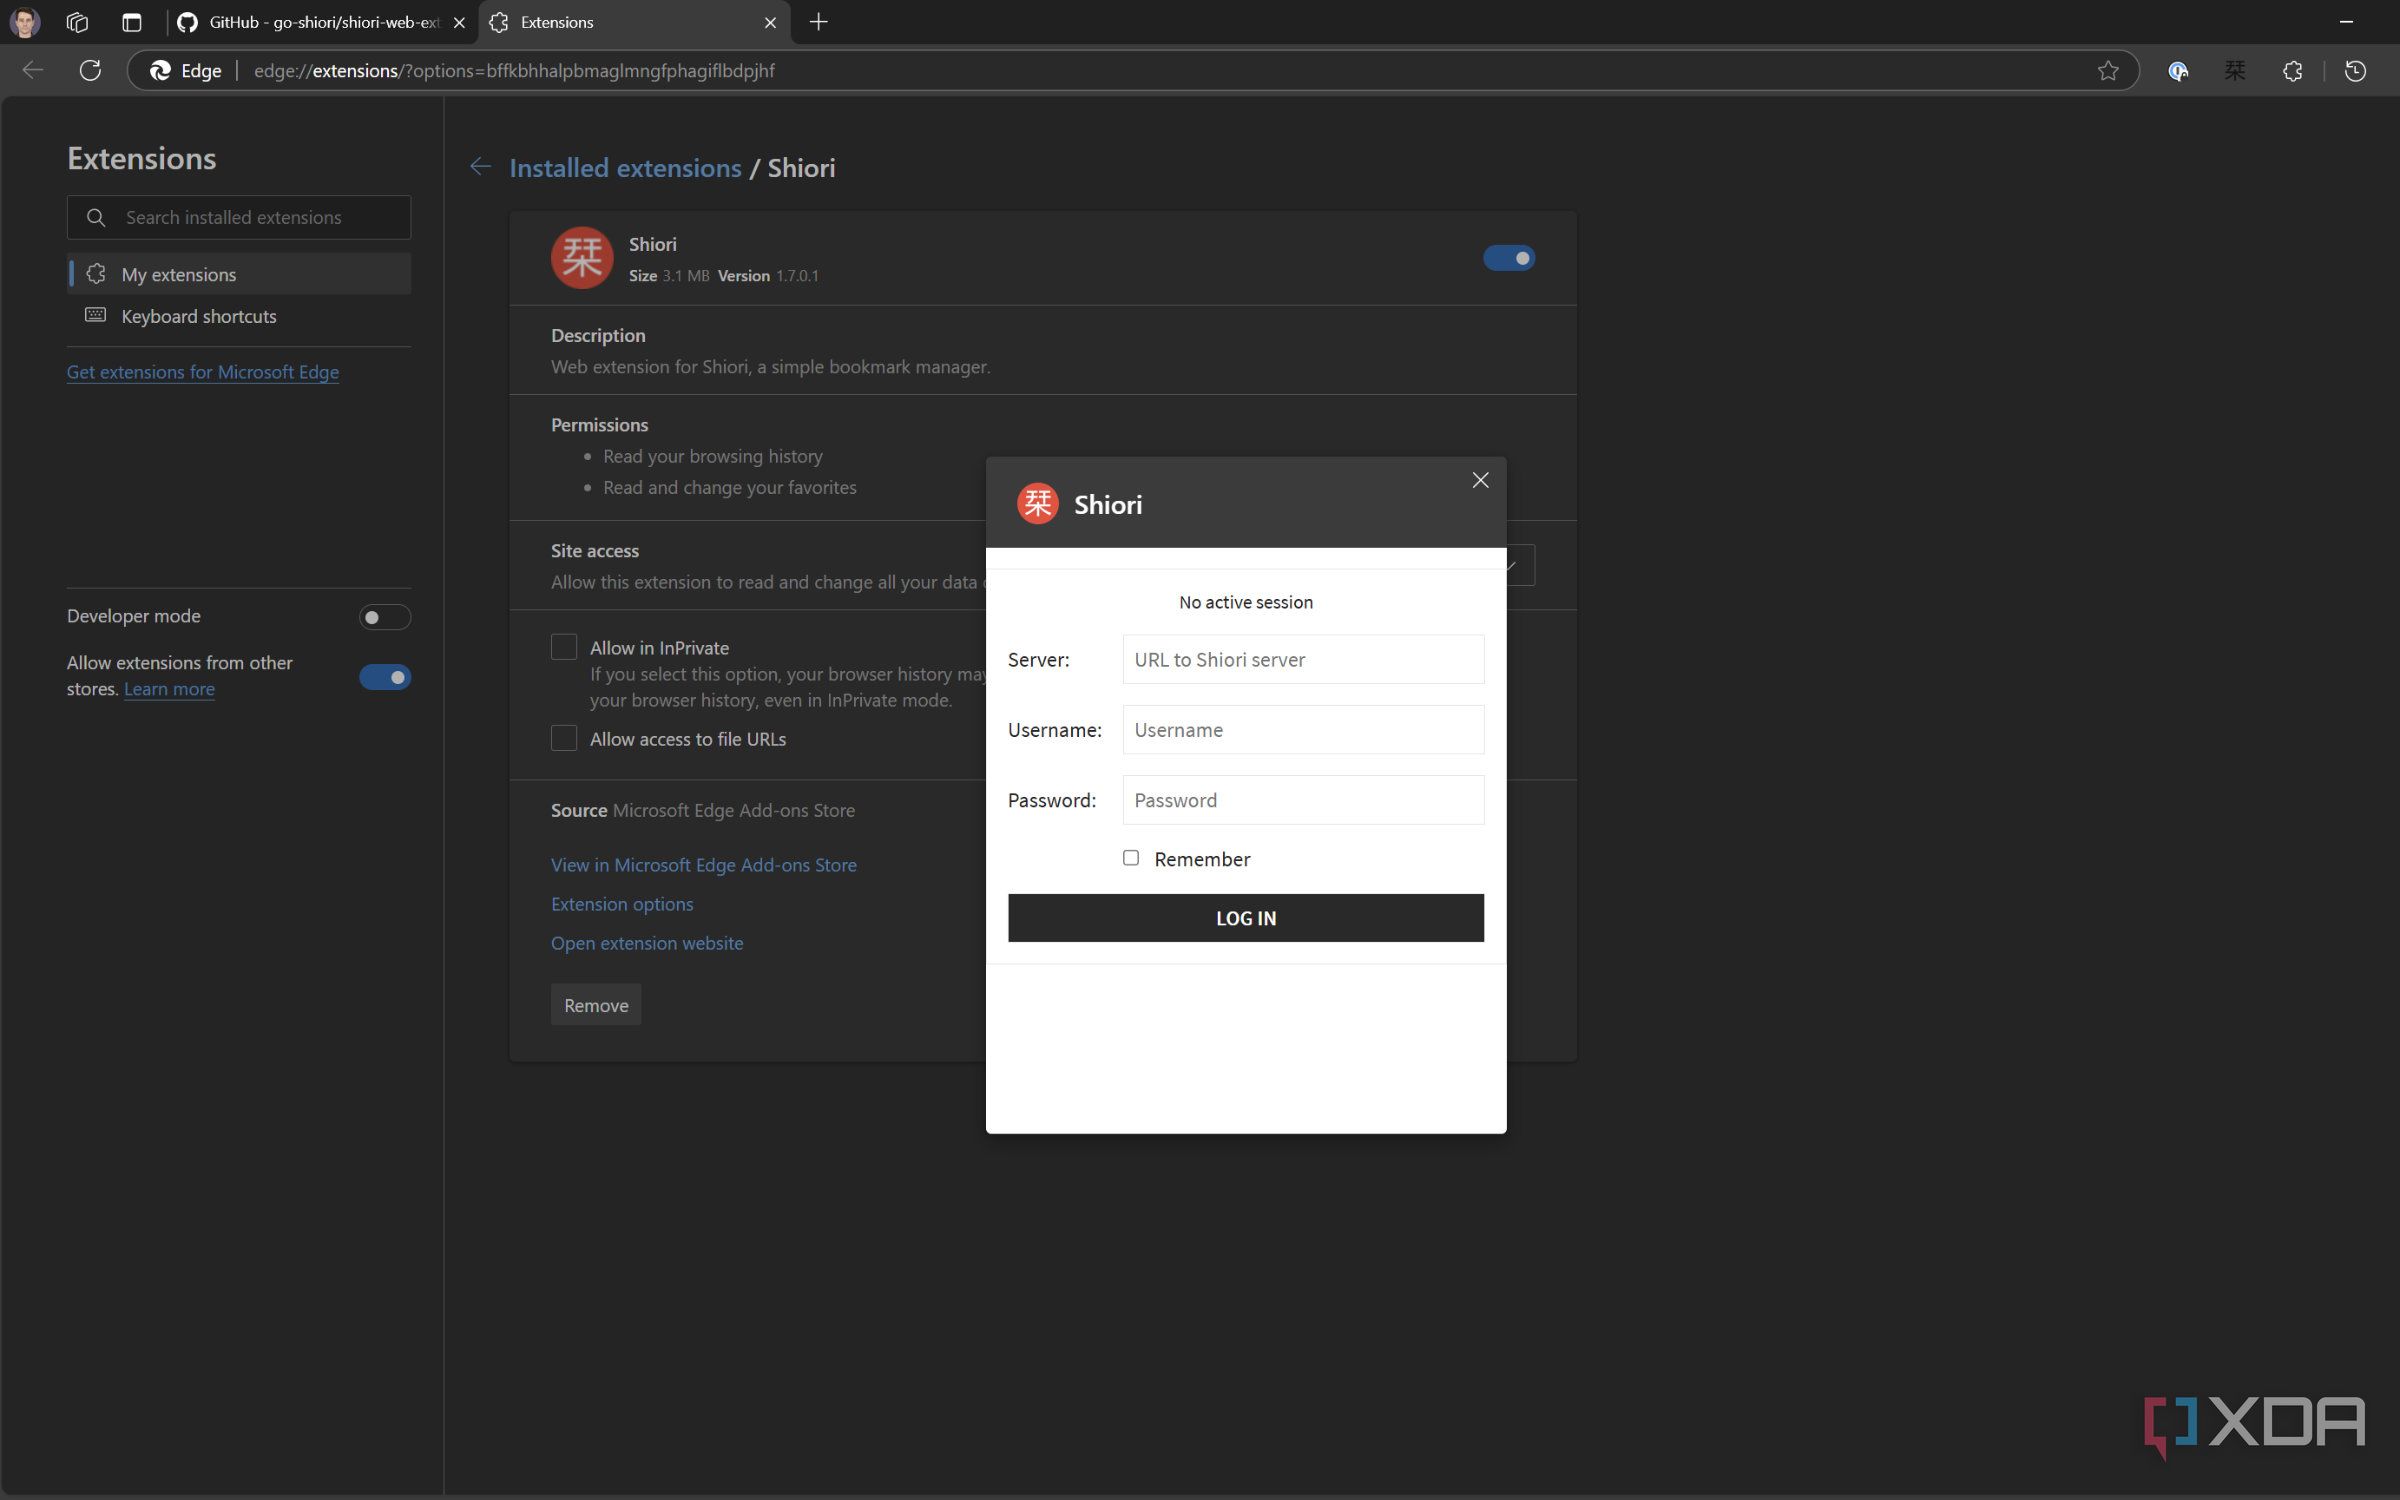The width and height of the screenshot is (2400, 1500).
Task: Click the Server URL input field
Action: (1302, 659)
